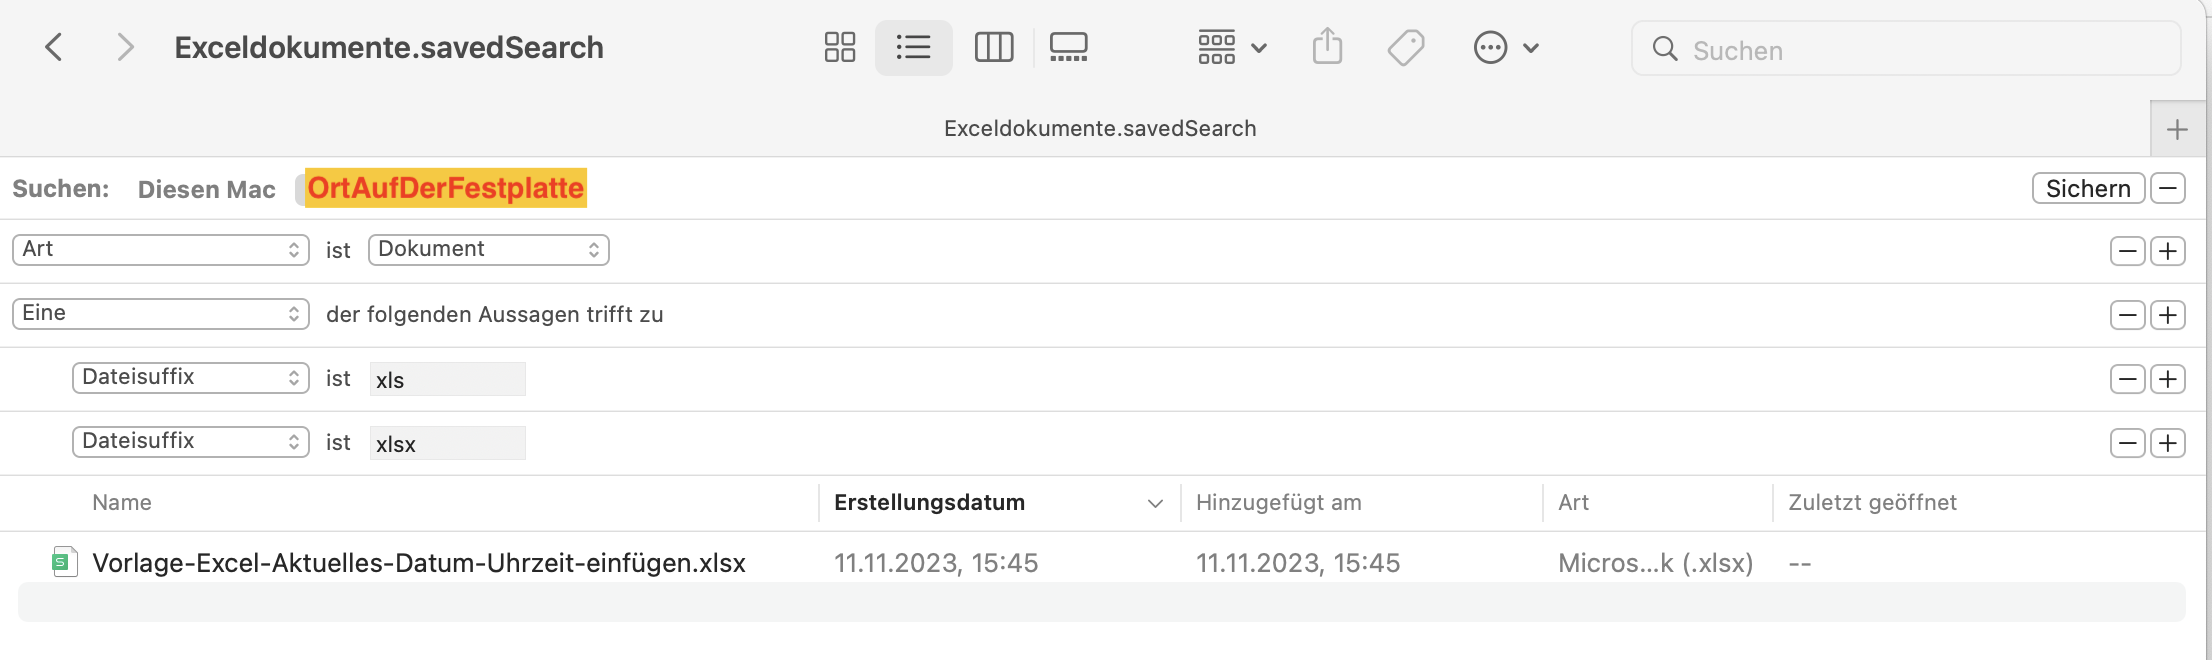Go back with the left arrow

[x=55, y=47]
